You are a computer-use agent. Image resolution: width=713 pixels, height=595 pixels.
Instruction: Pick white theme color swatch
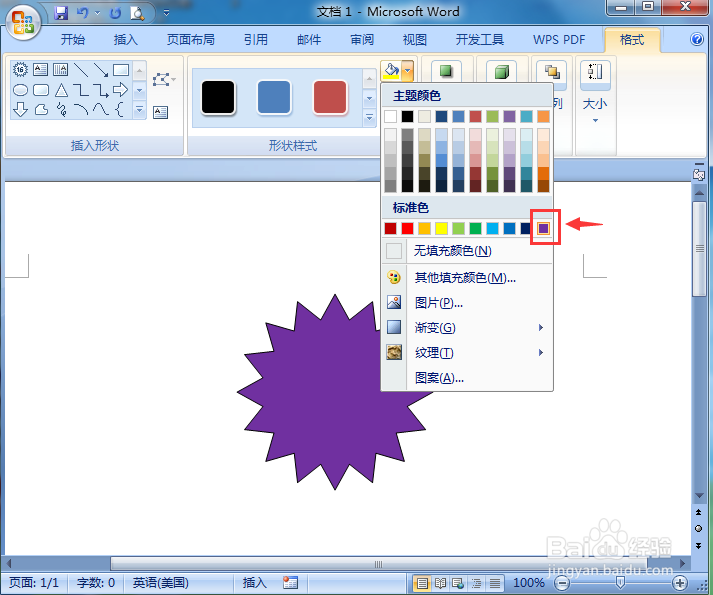pos(390,116)
